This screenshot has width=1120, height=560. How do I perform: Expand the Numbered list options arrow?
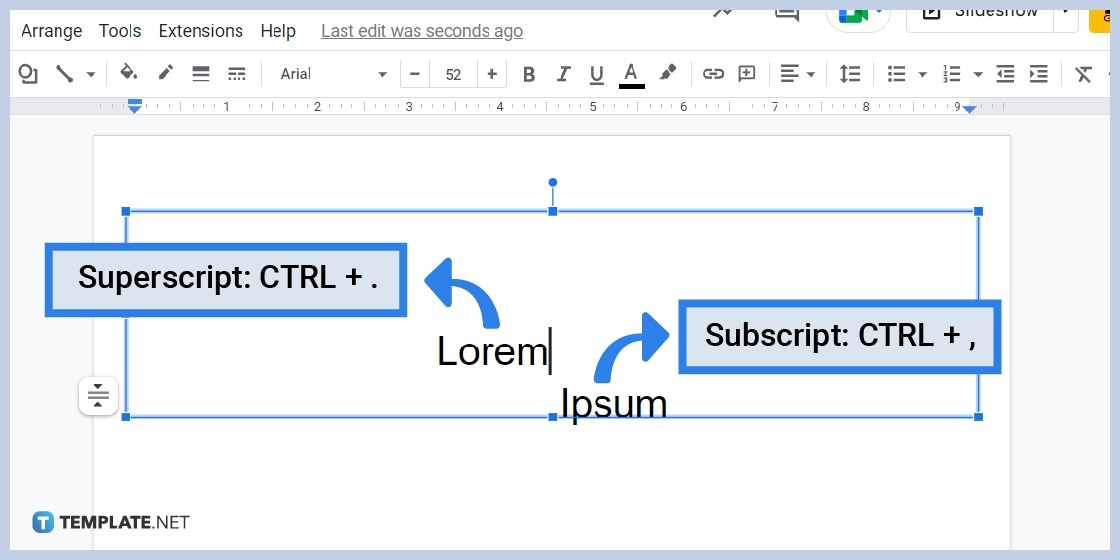point(978,74)
